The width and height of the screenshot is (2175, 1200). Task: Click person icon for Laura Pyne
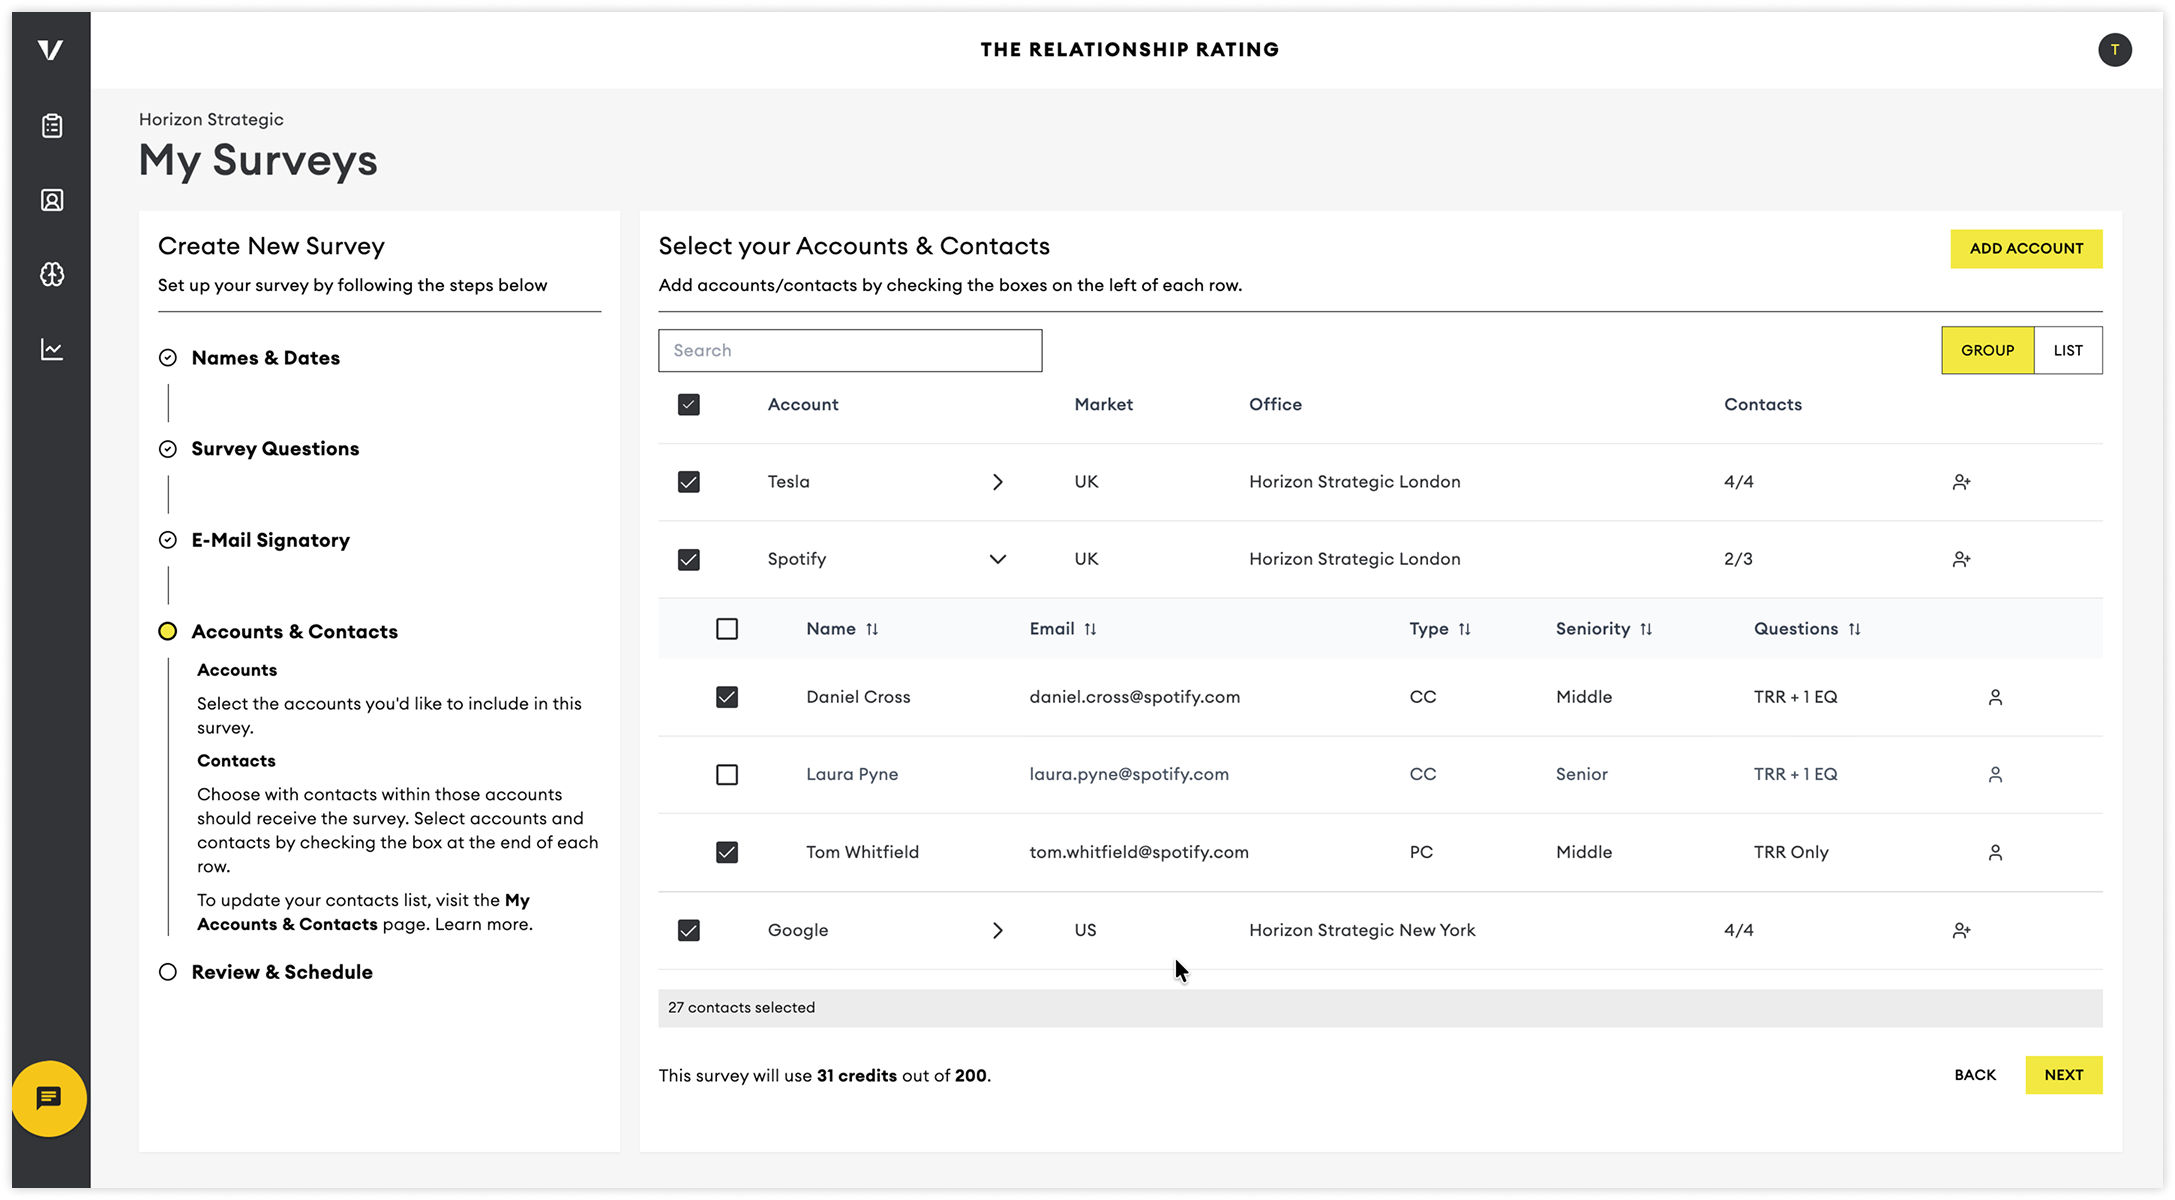[1995, 774]
